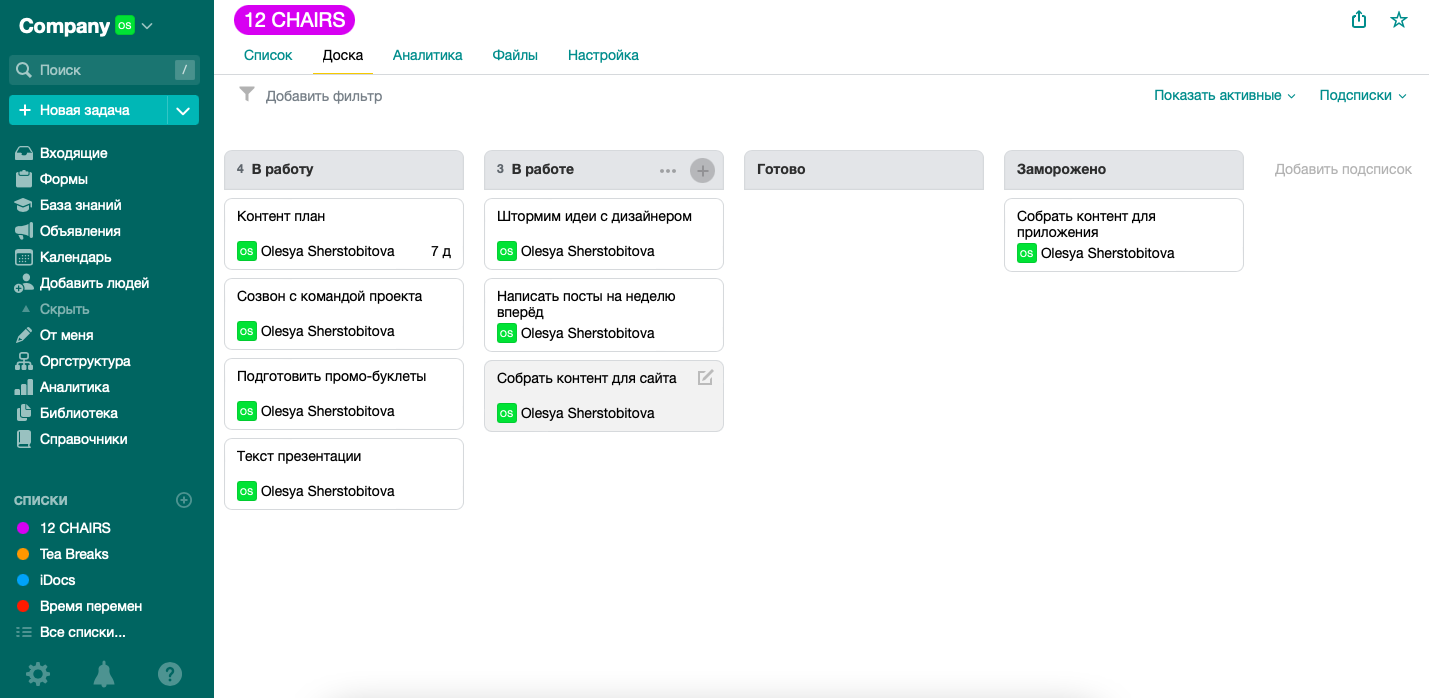Expand the Новая задача dropdown arrow

(183, 111)
